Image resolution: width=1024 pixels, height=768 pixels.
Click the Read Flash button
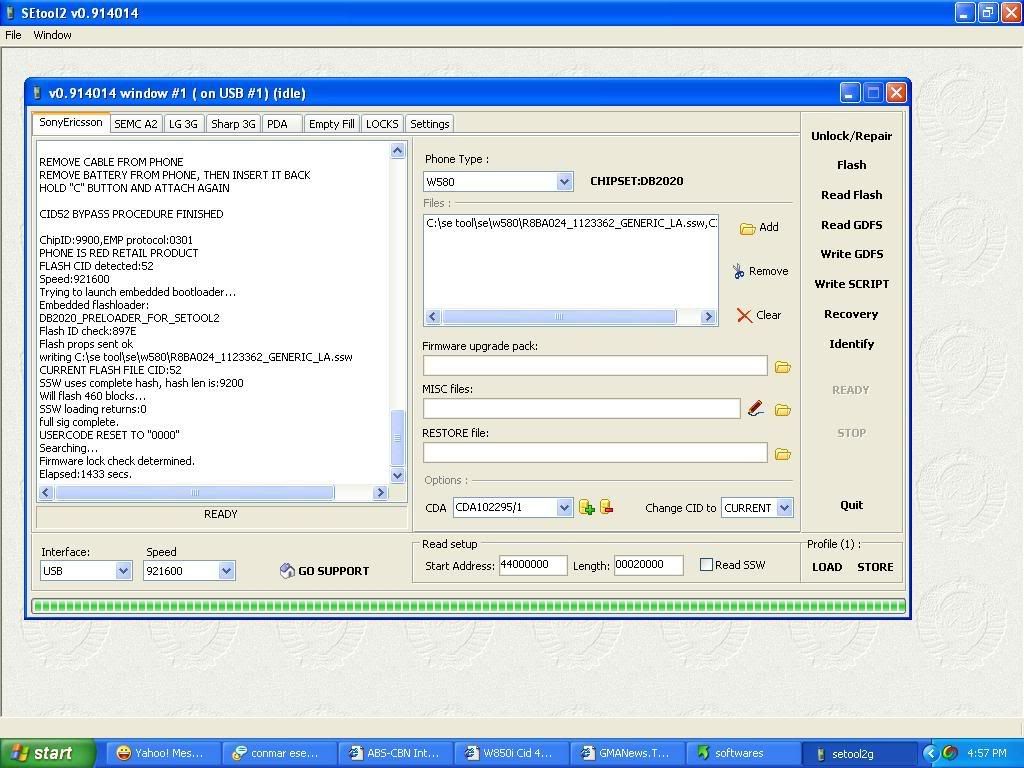click(852, 195)
